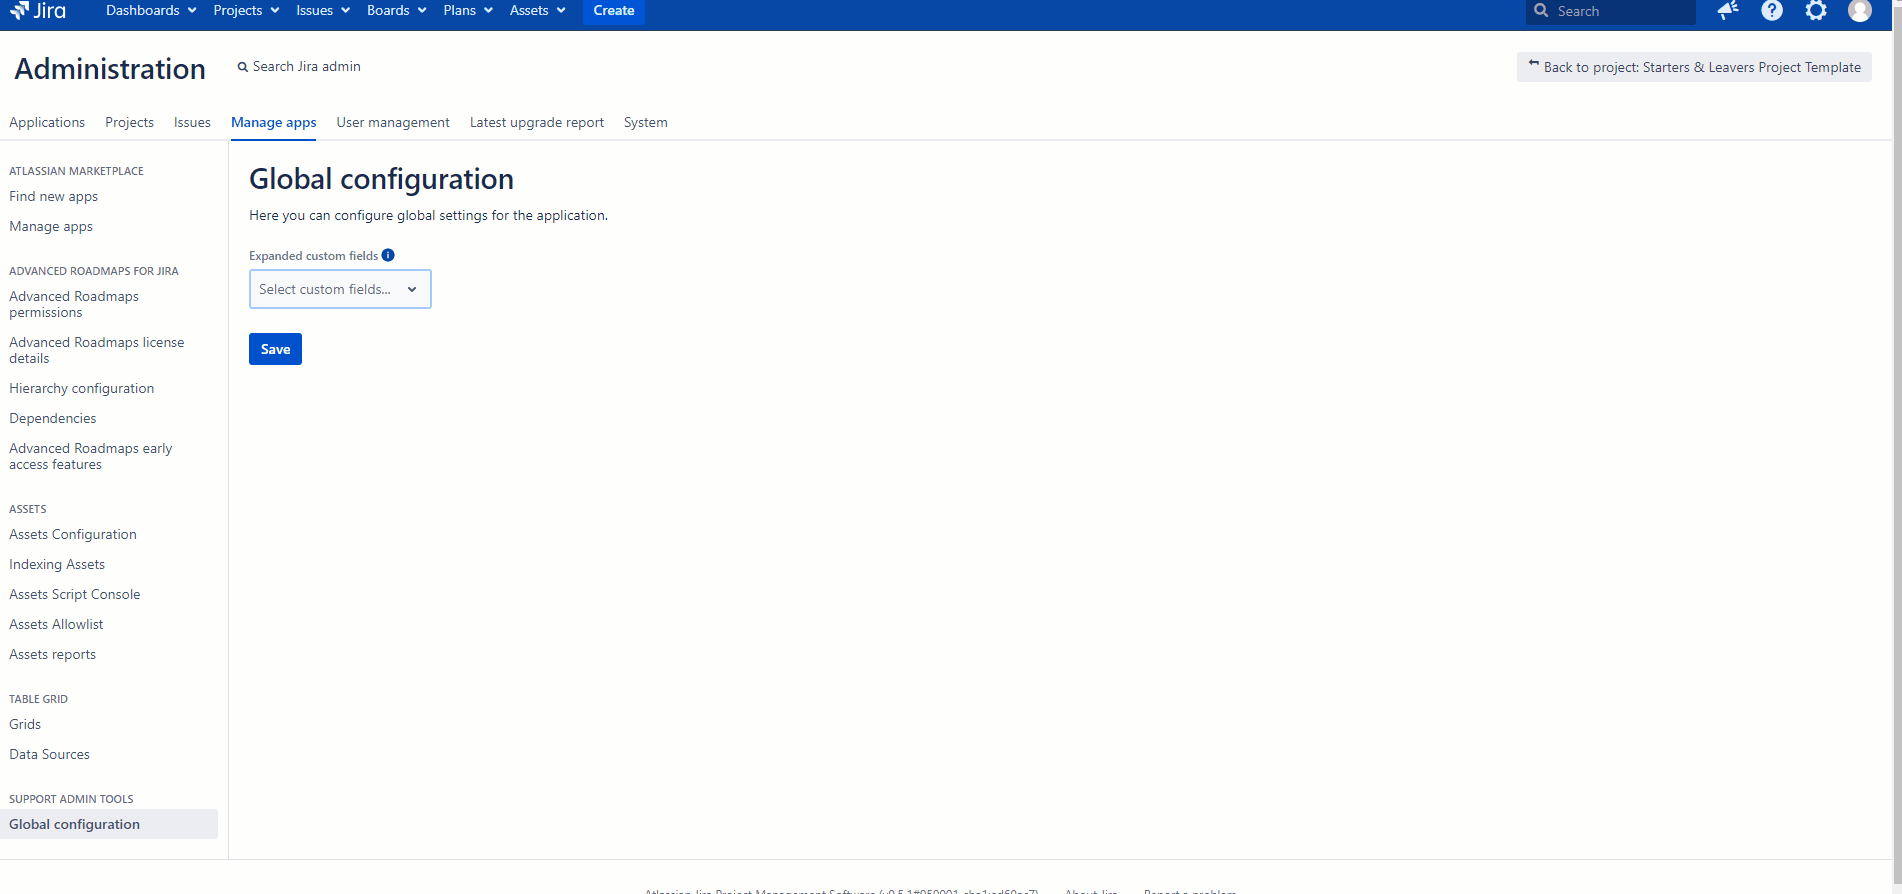The width and height of the screenshot is (1902, 894).
Task: Click the Save button
Action: [275, 349]
